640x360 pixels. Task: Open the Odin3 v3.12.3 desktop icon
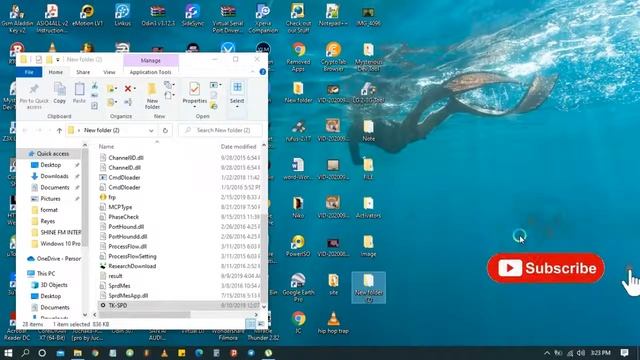click(158, 16)
